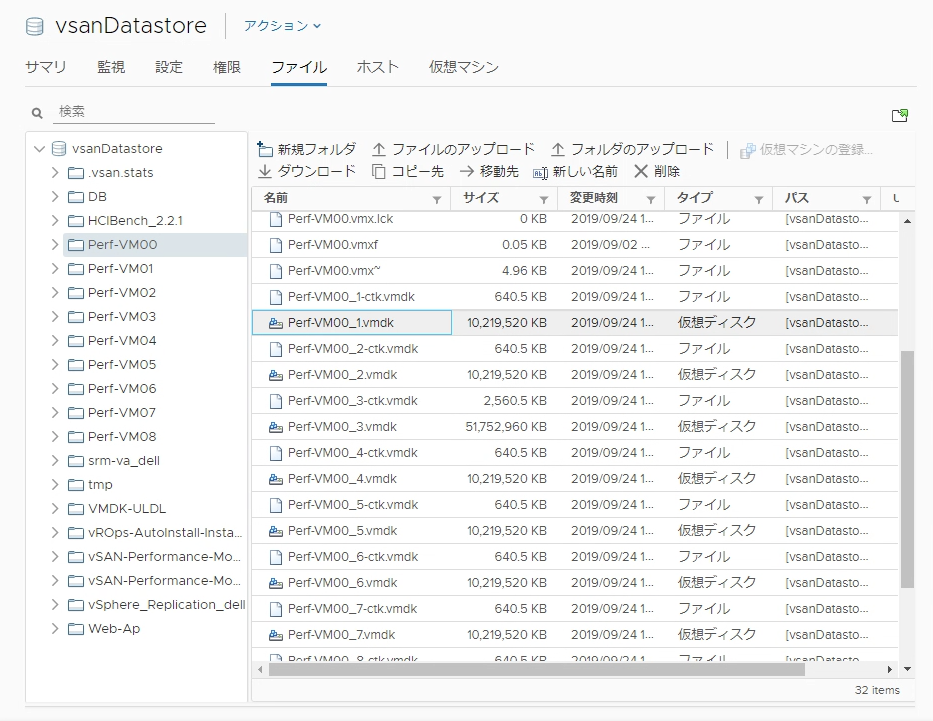
Task: Expand the .vsan.stats folder
Action: tap(55, 173)
